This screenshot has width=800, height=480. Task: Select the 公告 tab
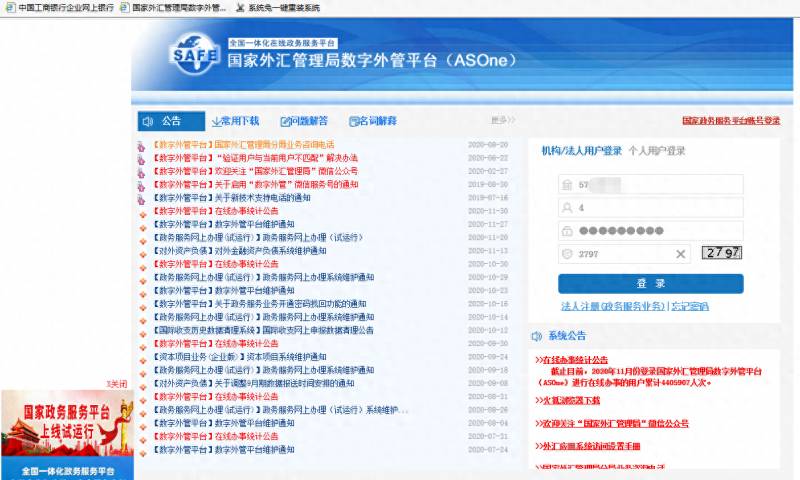pyautogui.click(x=171, y=121)
